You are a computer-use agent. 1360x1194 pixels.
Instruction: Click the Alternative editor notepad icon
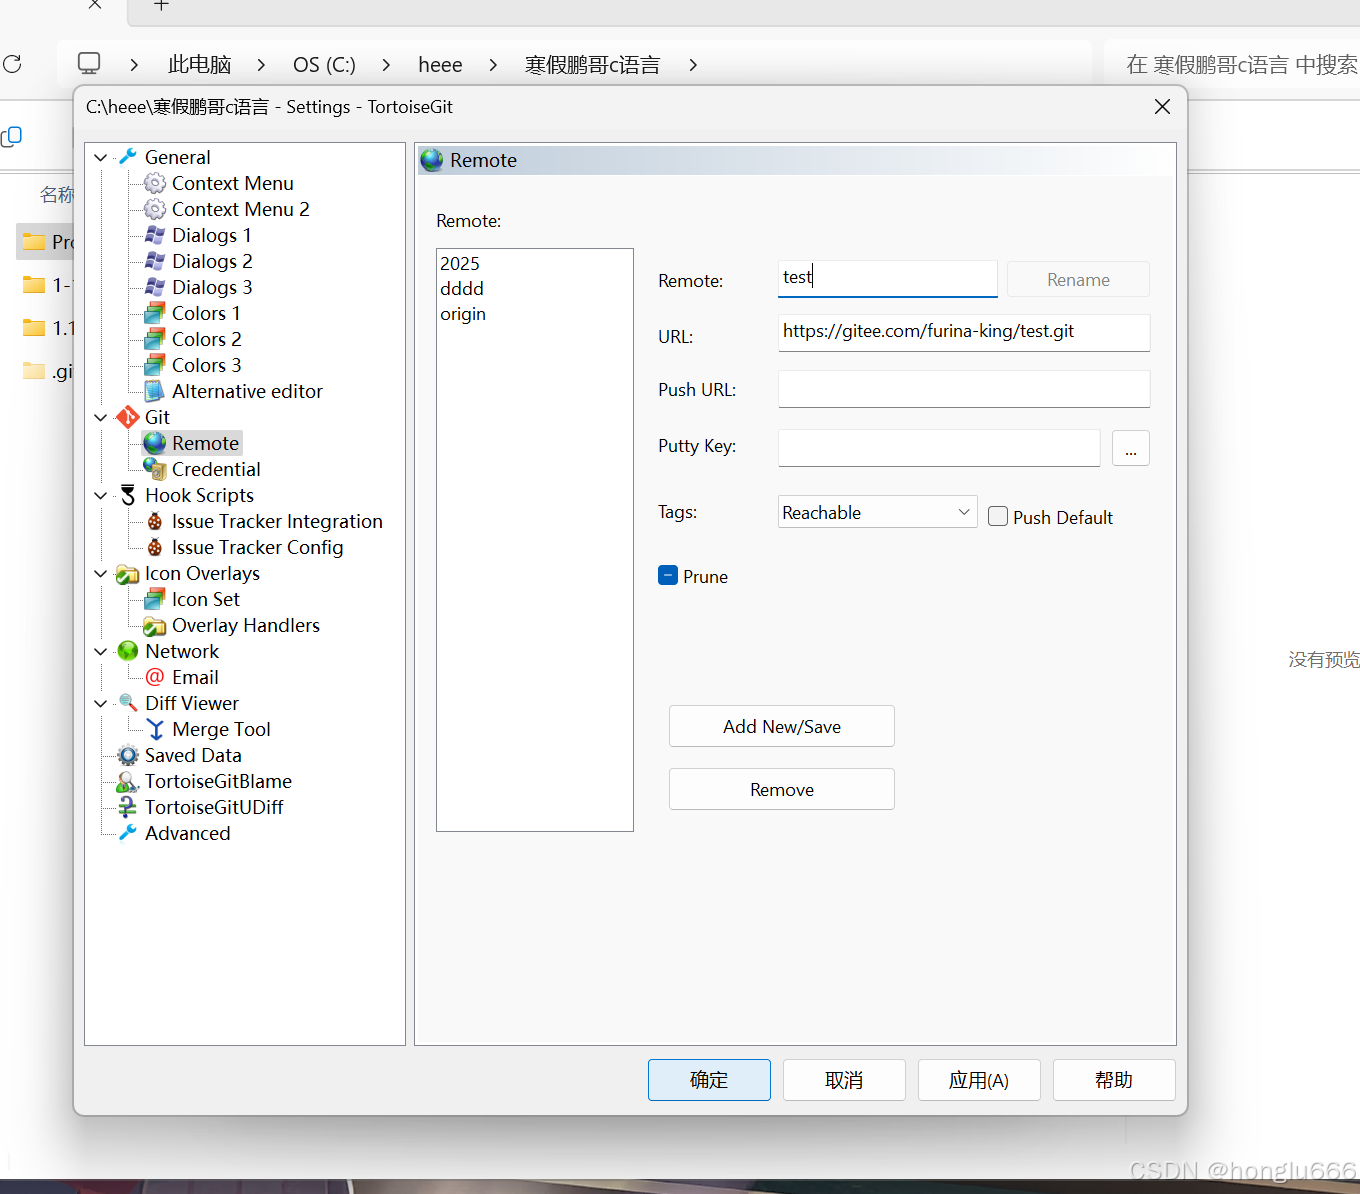click(155, 391)
